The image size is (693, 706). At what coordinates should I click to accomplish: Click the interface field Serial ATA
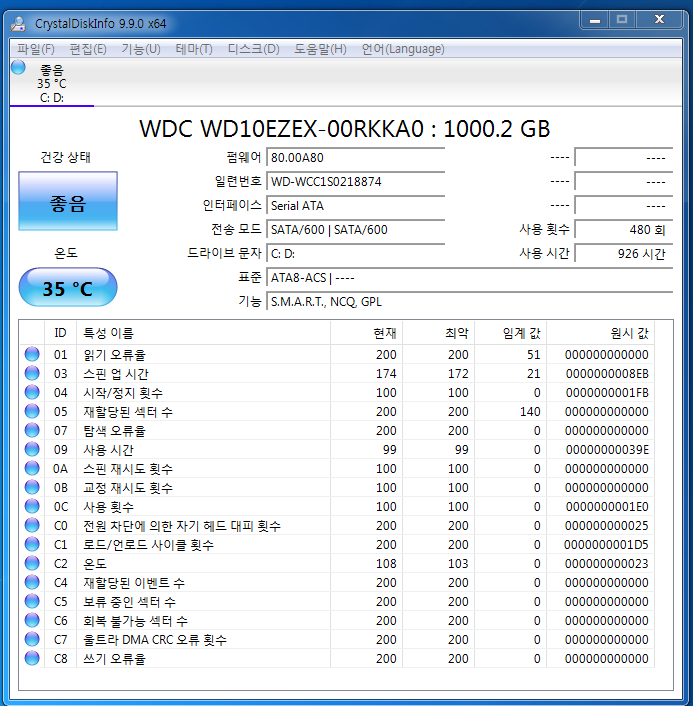[356, 206]
